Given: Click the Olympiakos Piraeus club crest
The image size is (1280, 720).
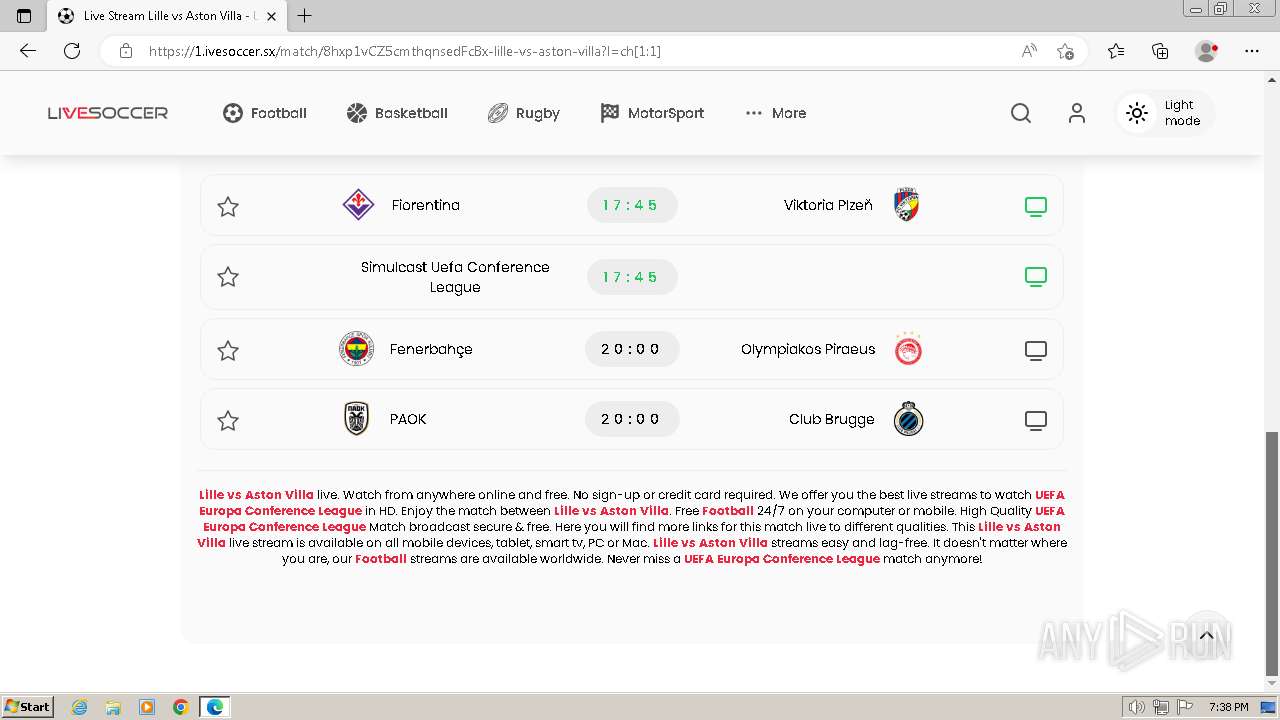Looking at the screenshot, I should pyautogui.click(x=908, y=349).
